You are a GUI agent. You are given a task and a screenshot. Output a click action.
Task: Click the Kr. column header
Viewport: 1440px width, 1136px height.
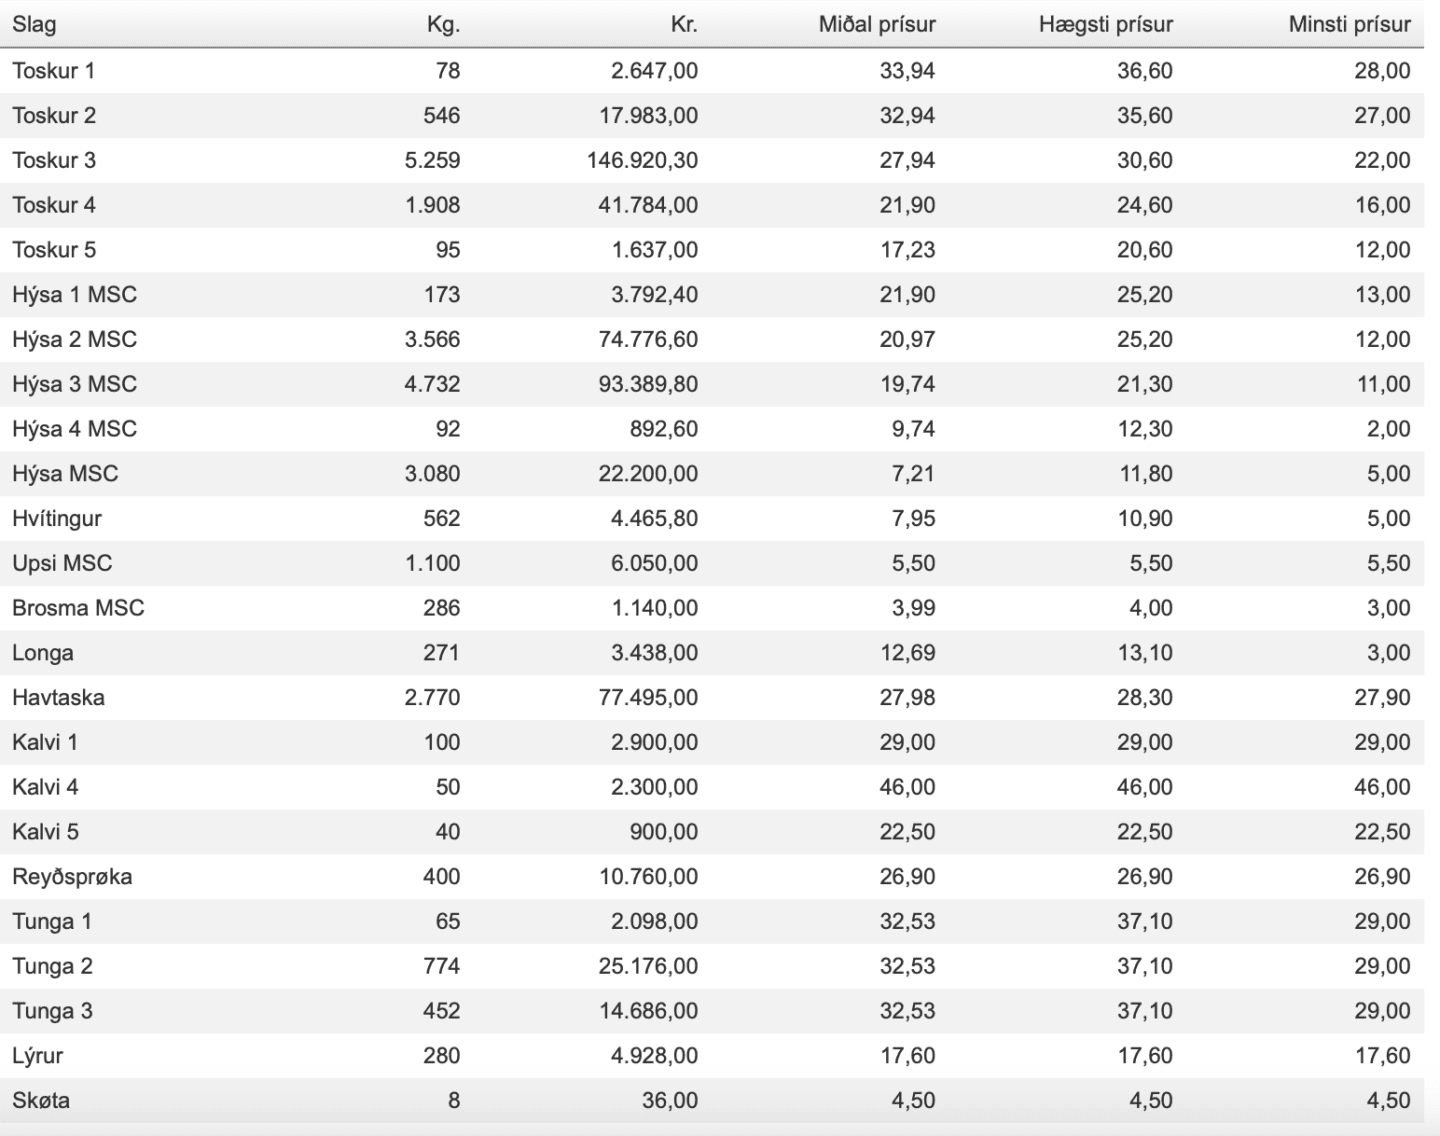click(x=684, y=24)
